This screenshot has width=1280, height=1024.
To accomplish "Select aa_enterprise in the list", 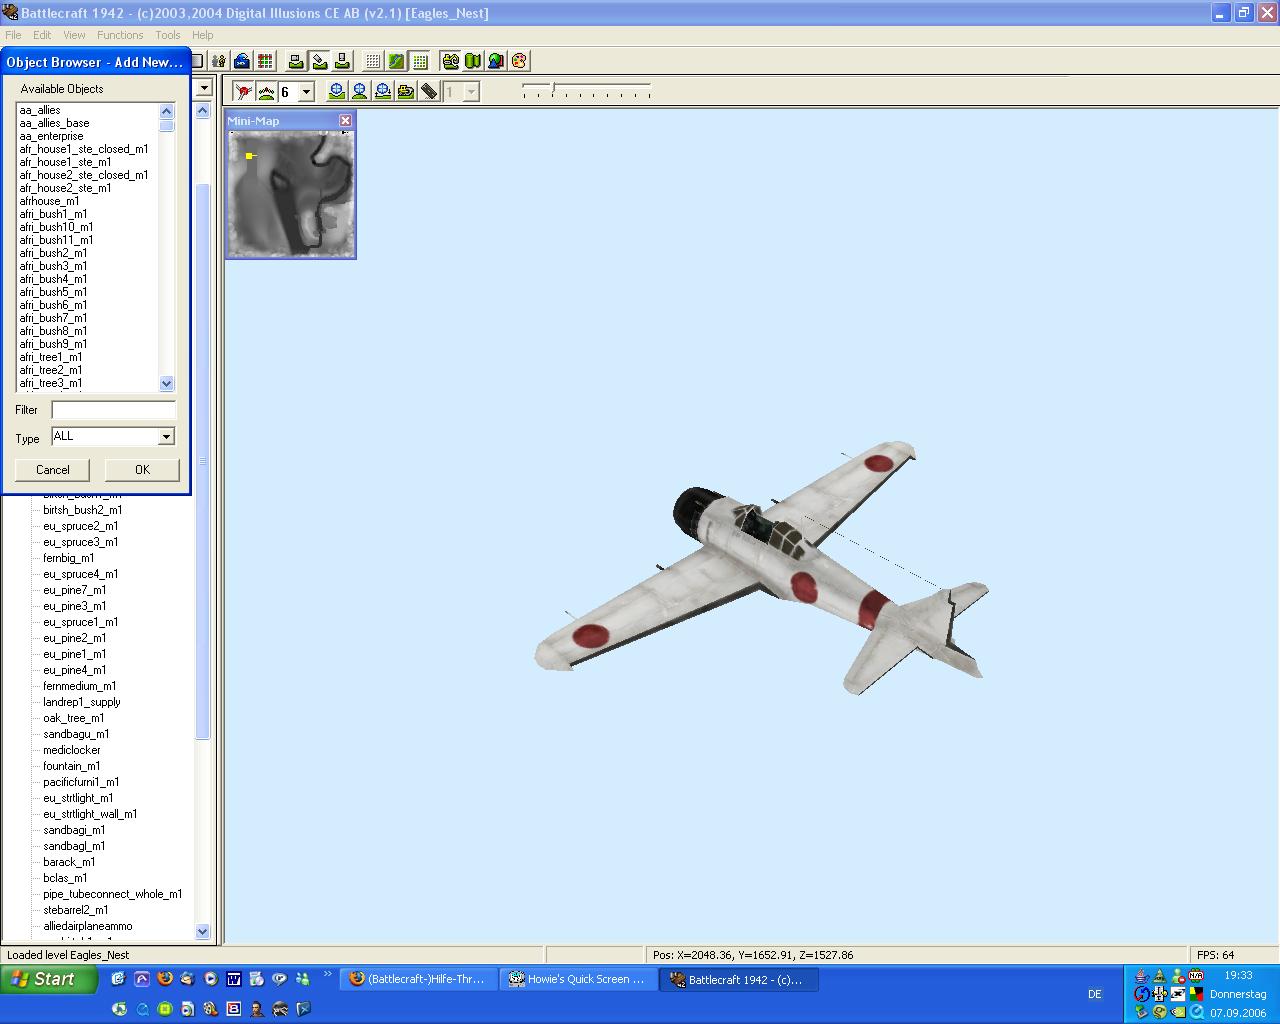I will point(52,136).
